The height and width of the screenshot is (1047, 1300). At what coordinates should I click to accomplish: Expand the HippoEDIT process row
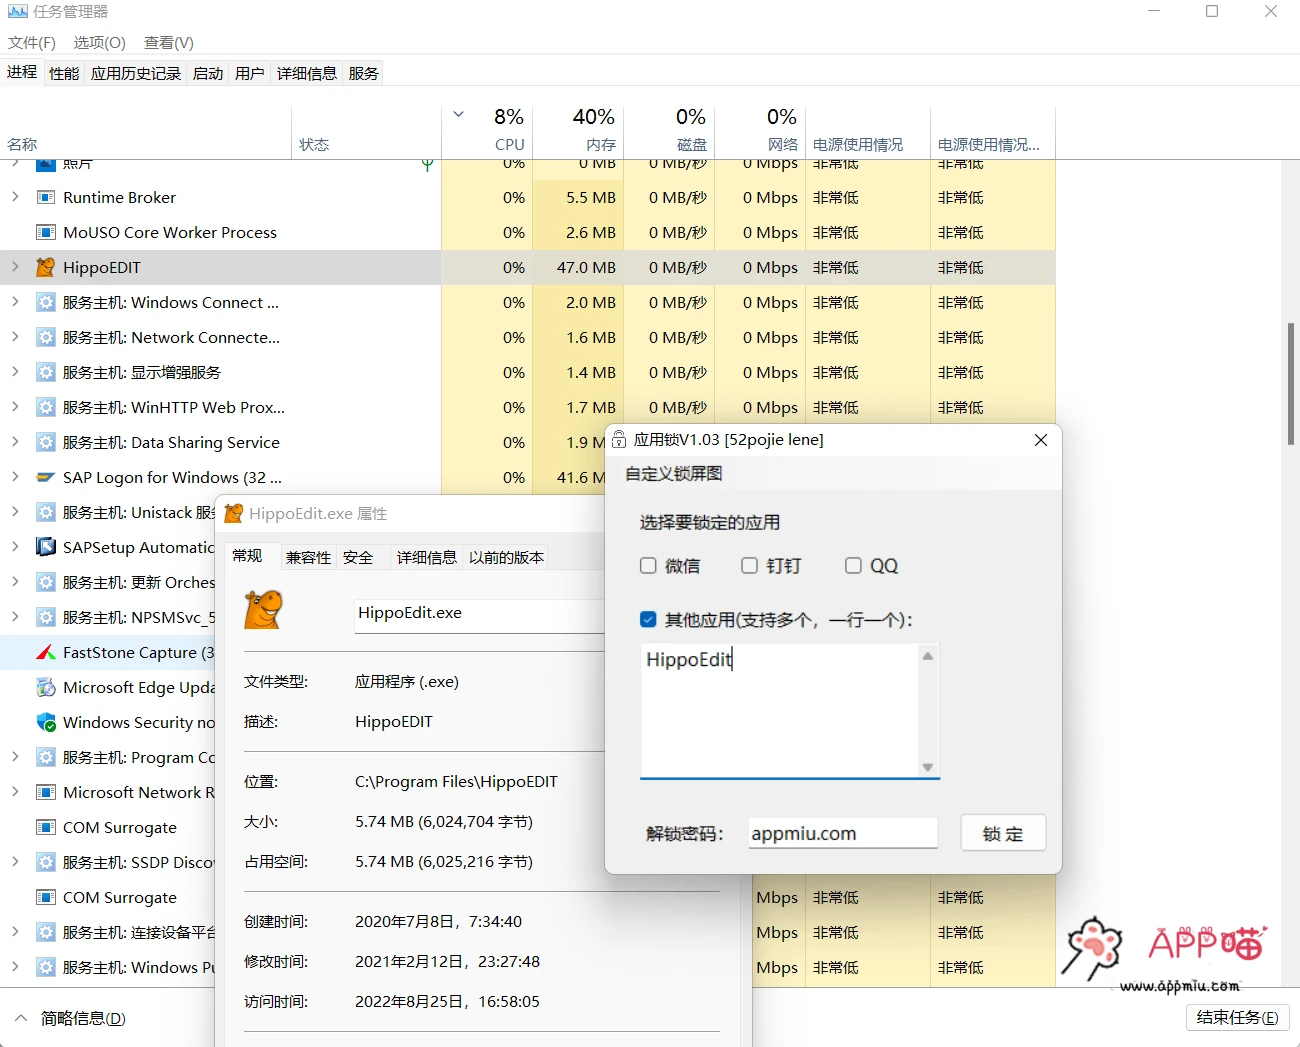point(15,267)
